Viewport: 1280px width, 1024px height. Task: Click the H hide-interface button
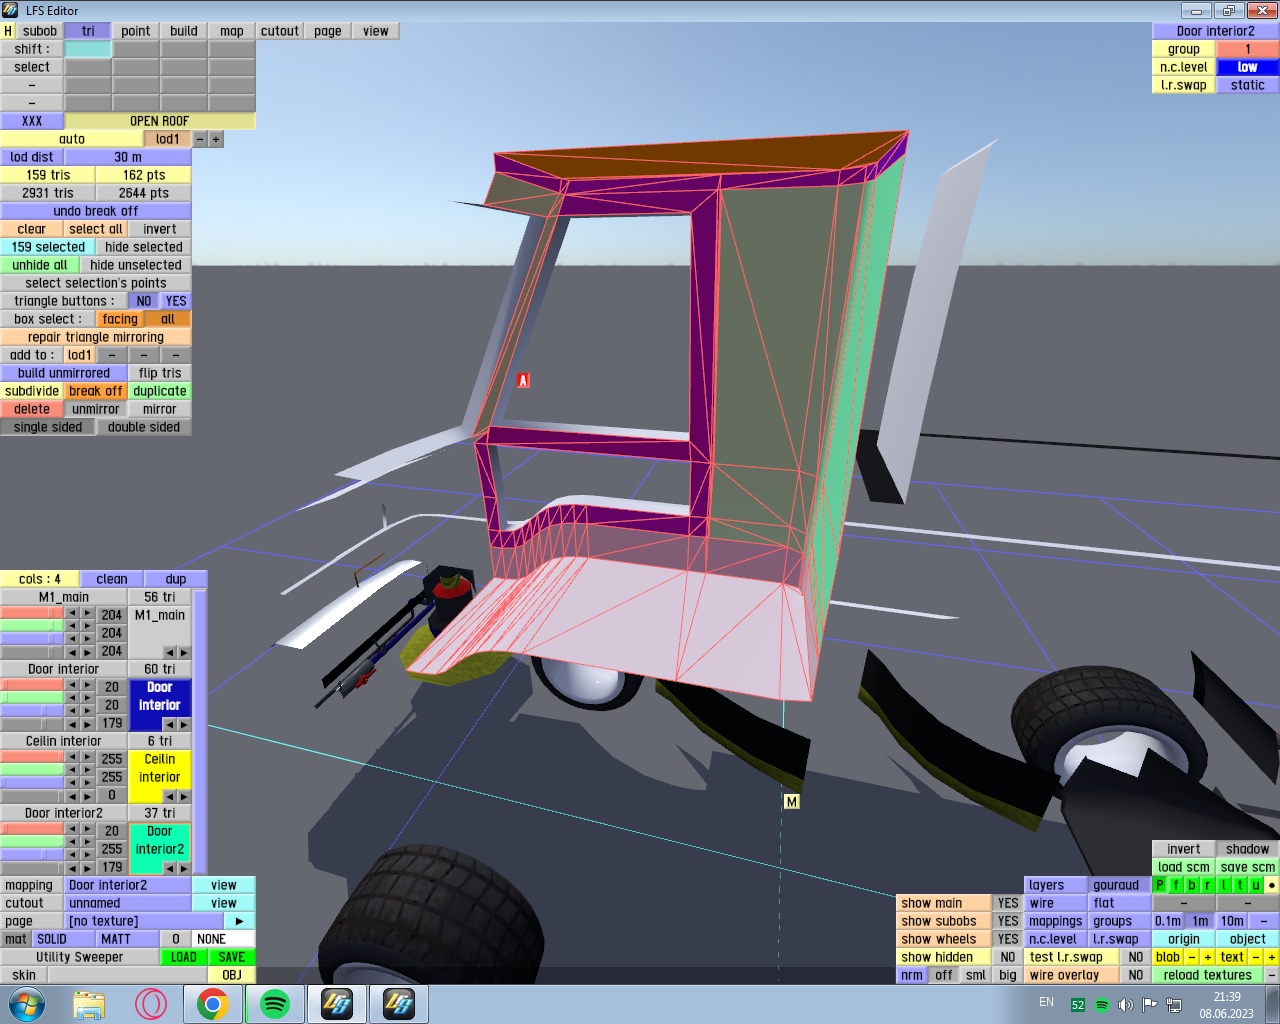click(x=8, y=31)
